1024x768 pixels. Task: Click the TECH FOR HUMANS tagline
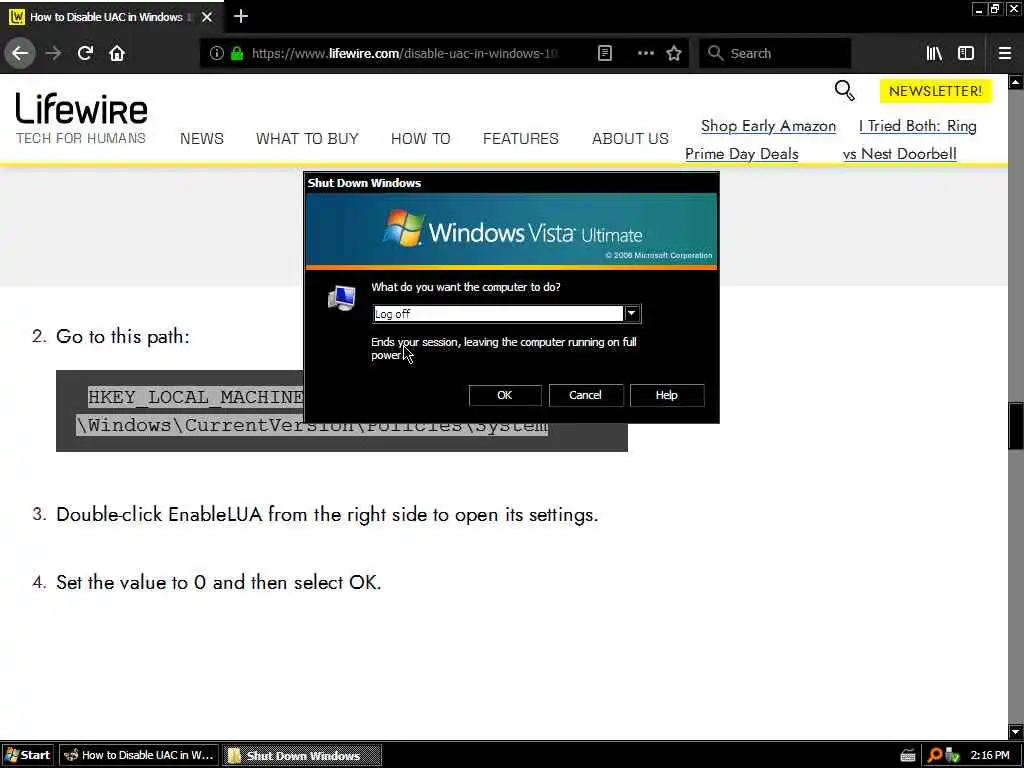pyautogui.click(x=81, y=138)
